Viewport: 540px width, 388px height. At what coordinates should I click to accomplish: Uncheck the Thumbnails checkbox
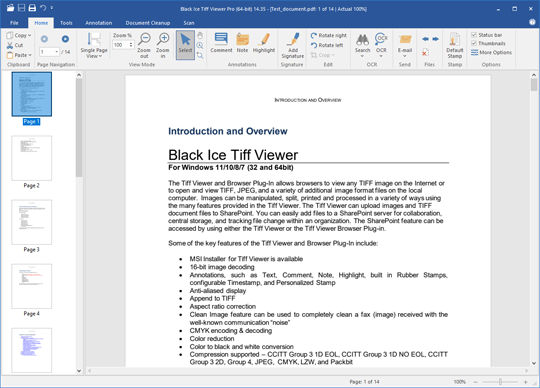pos(474,43)
